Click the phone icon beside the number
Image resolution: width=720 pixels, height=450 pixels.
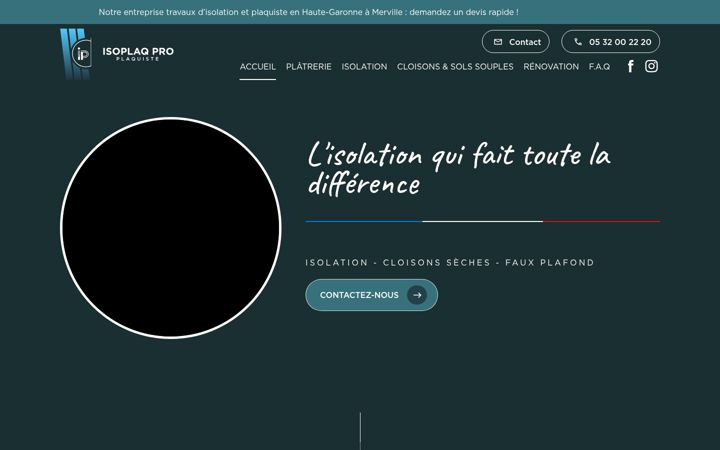tap(578, 42)
